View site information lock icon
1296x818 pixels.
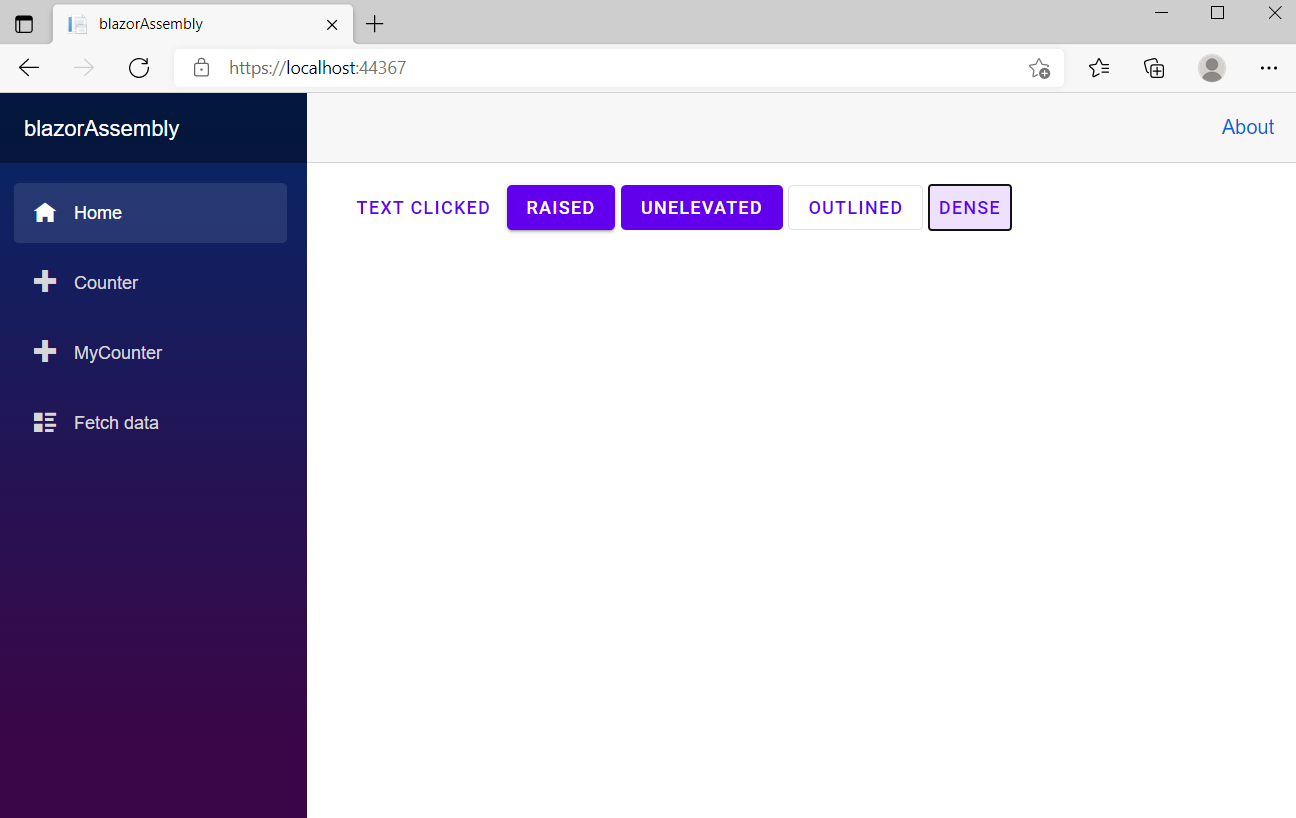[x=201, y=68]
